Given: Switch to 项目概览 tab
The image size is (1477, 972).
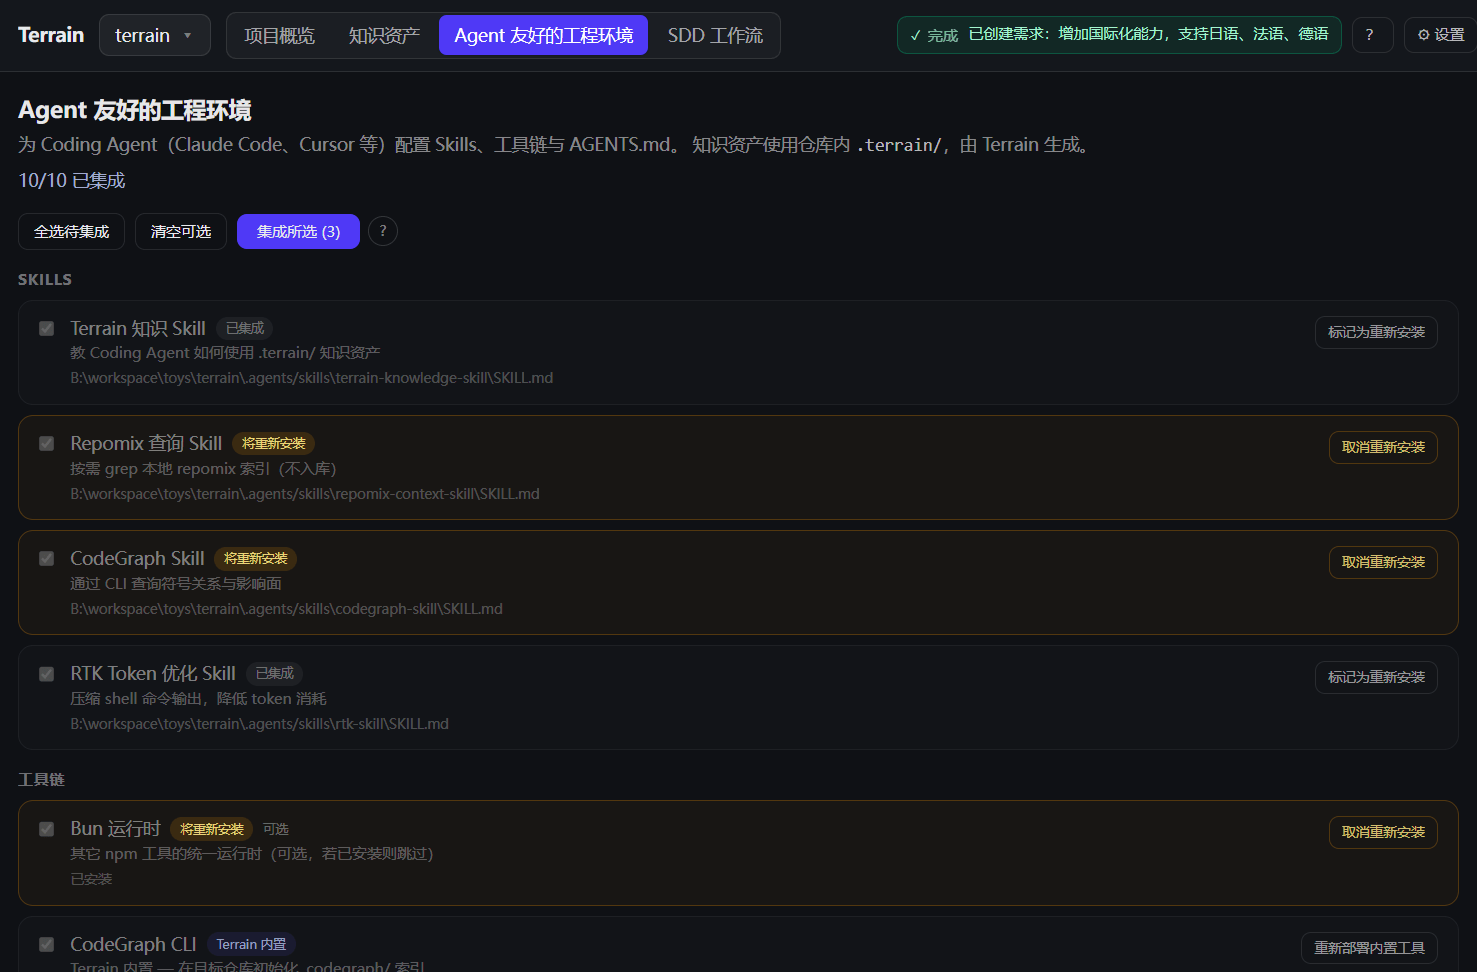Looking at the screenshot, I should (x=279, y=36).
